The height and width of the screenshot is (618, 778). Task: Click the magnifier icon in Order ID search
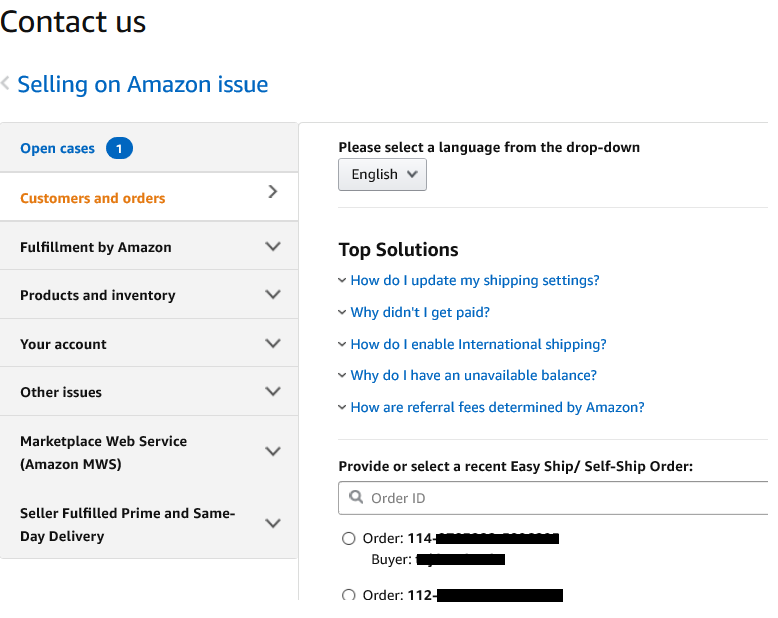point(357,497)
